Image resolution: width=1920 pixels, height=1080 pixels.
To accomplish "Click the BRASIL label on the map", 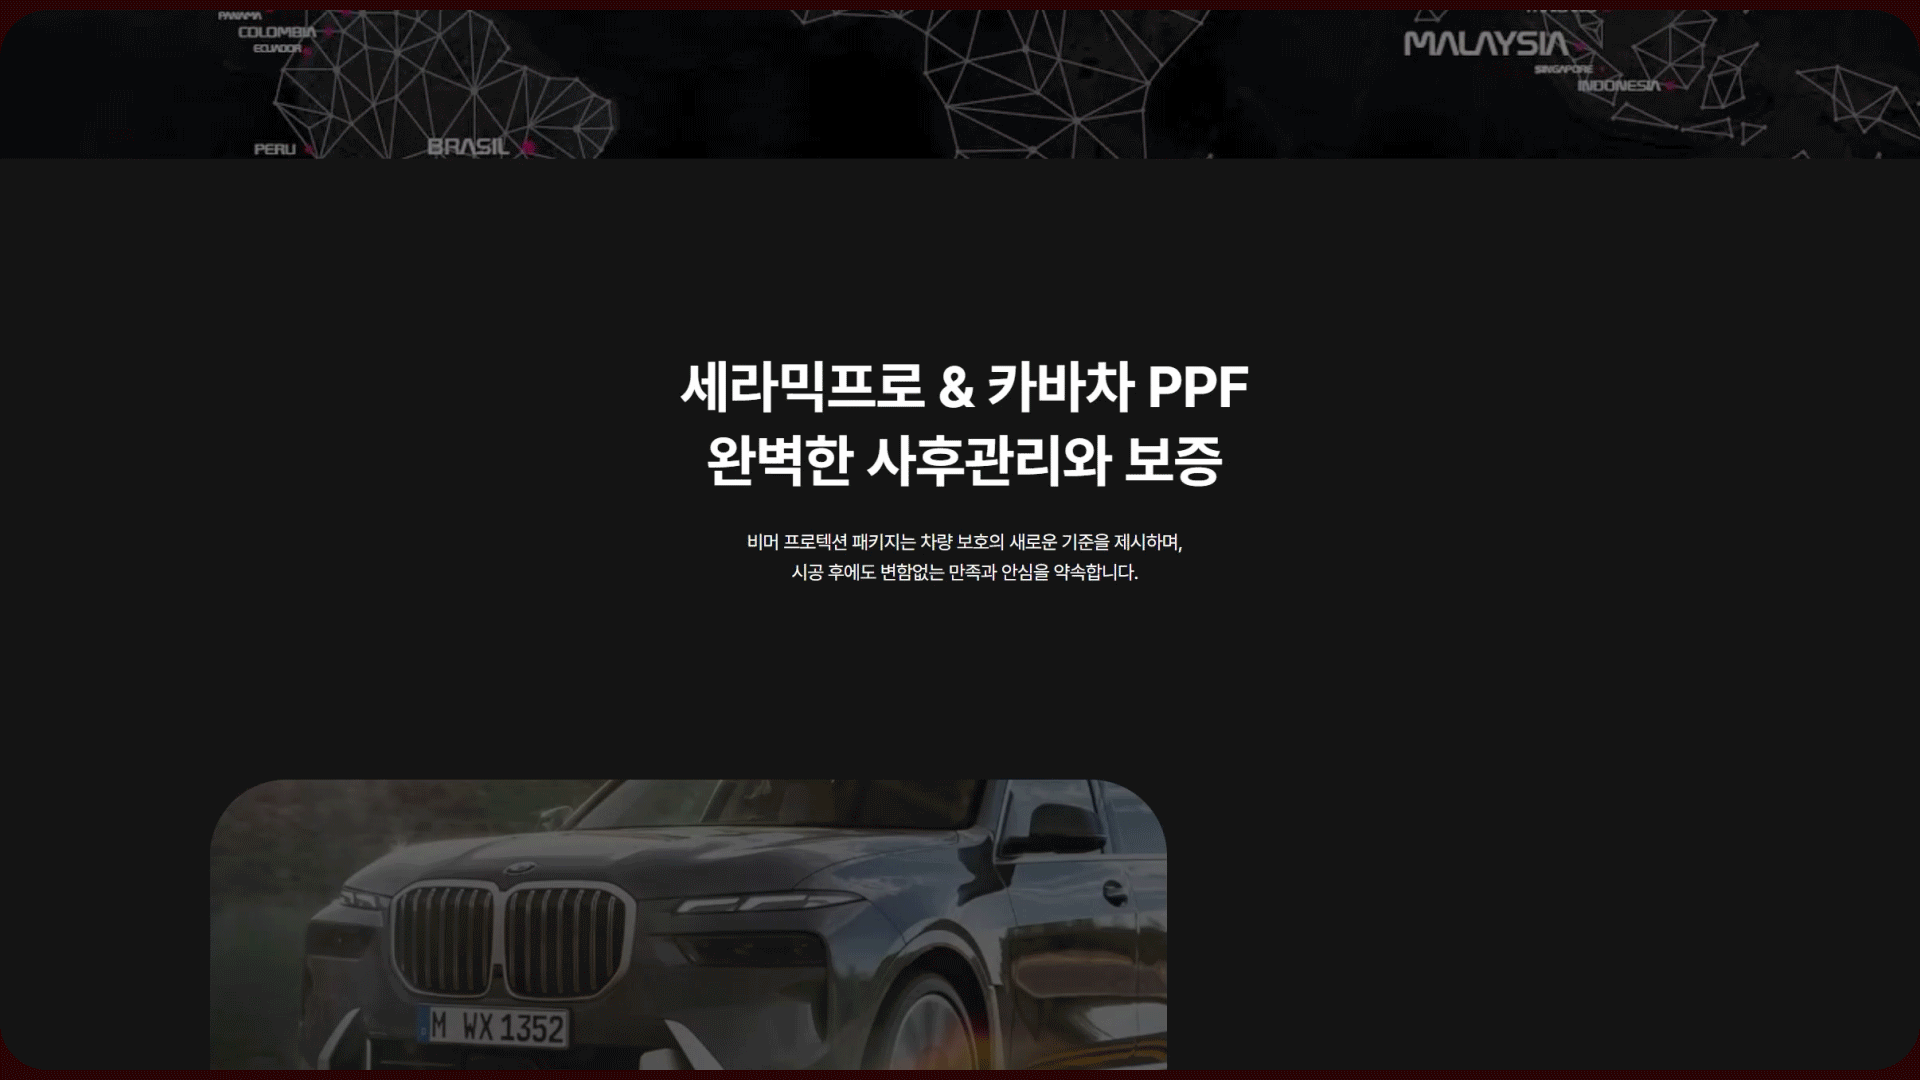I will [468, 146].
